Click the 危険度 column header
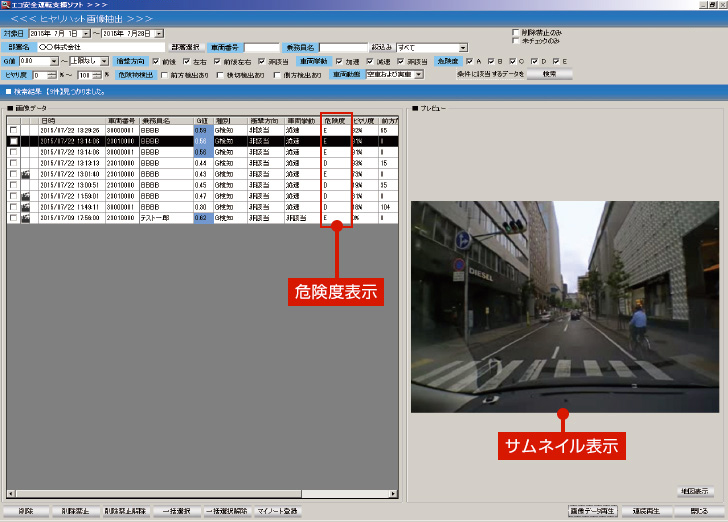 (333, 120)
